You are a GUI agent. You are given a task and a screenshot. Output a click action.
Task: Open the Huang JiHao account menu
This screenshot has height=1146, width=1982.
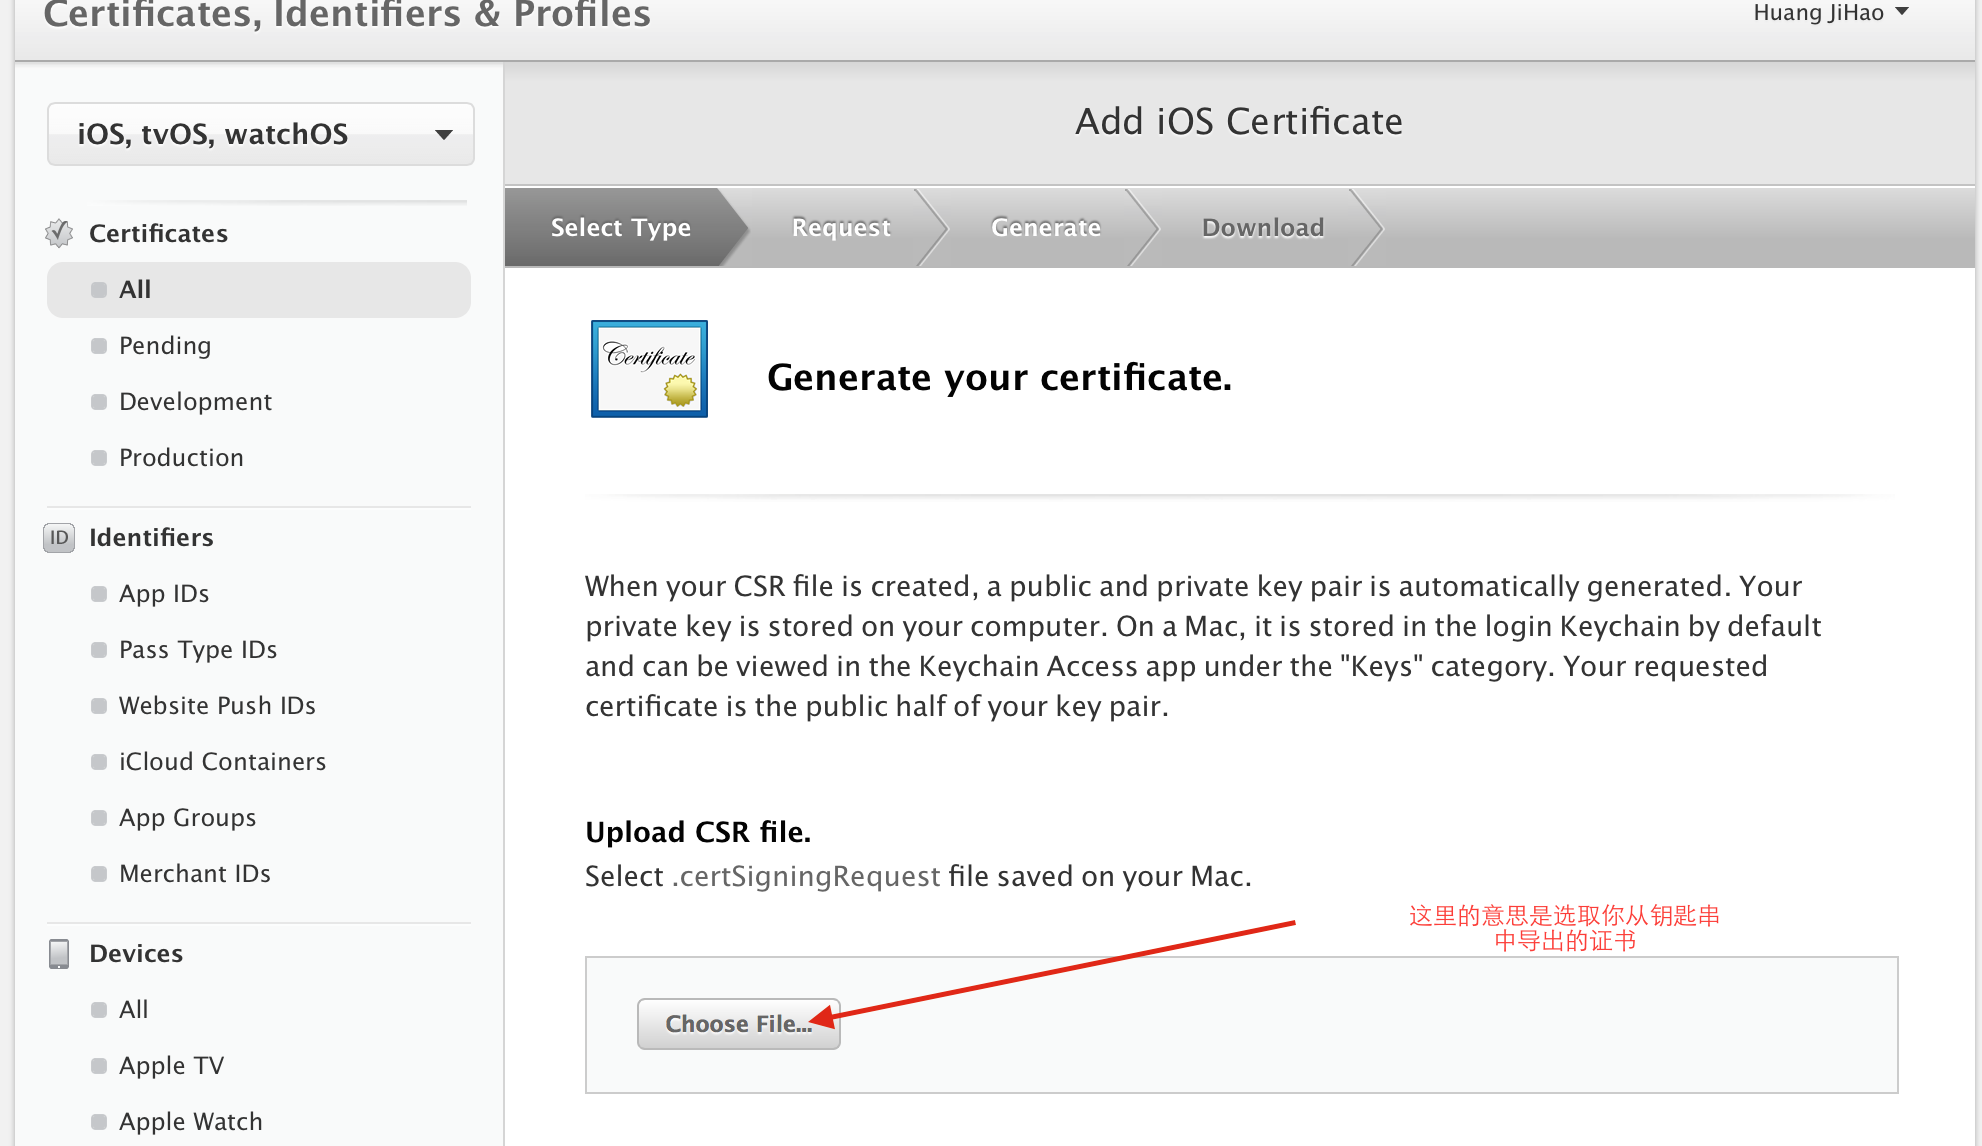1830,13
